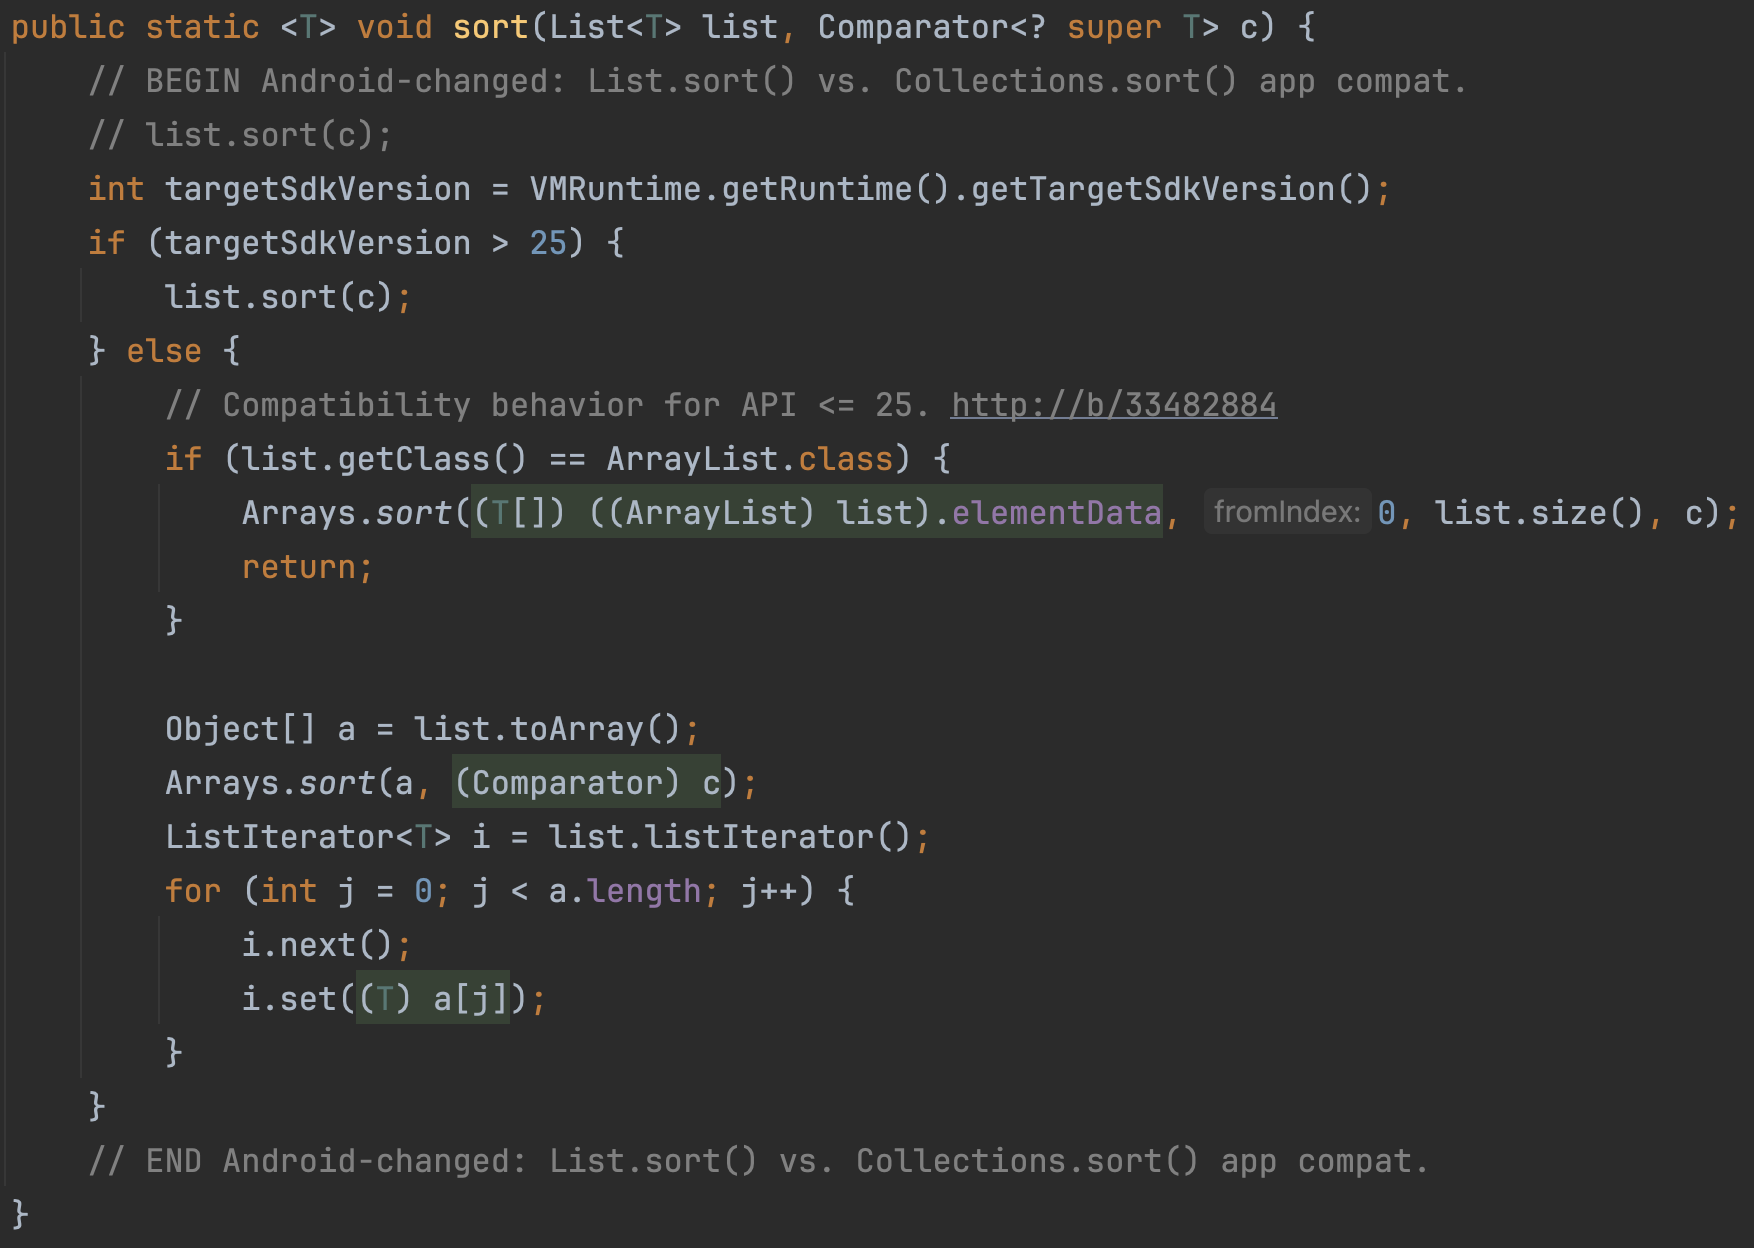Click the toArray() method call
The height and width of the screenshot is (1248, 1754).
[x=596, y=729]
